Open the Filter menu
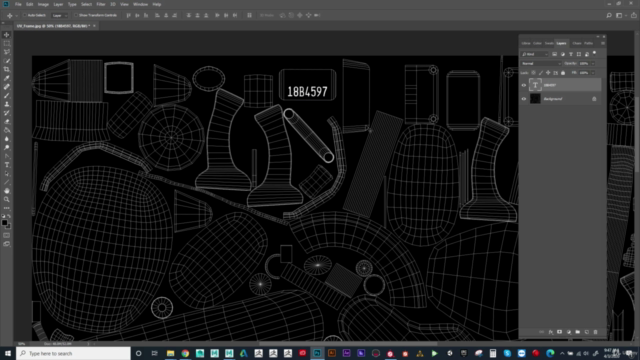The width and height of the screenshot is (640, 360). [x=101, y=4]
